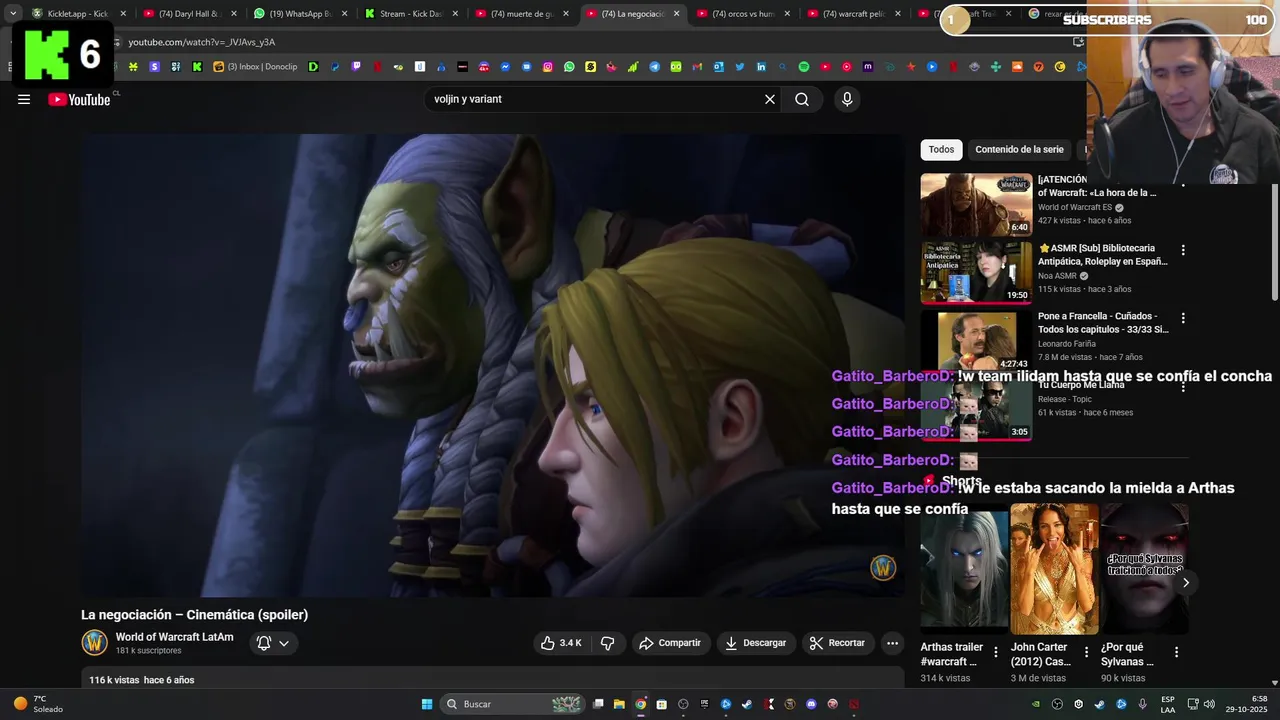Open Steam from the taskbar
This screenshot has height=720, width=1280.
[x=746, y=704]
